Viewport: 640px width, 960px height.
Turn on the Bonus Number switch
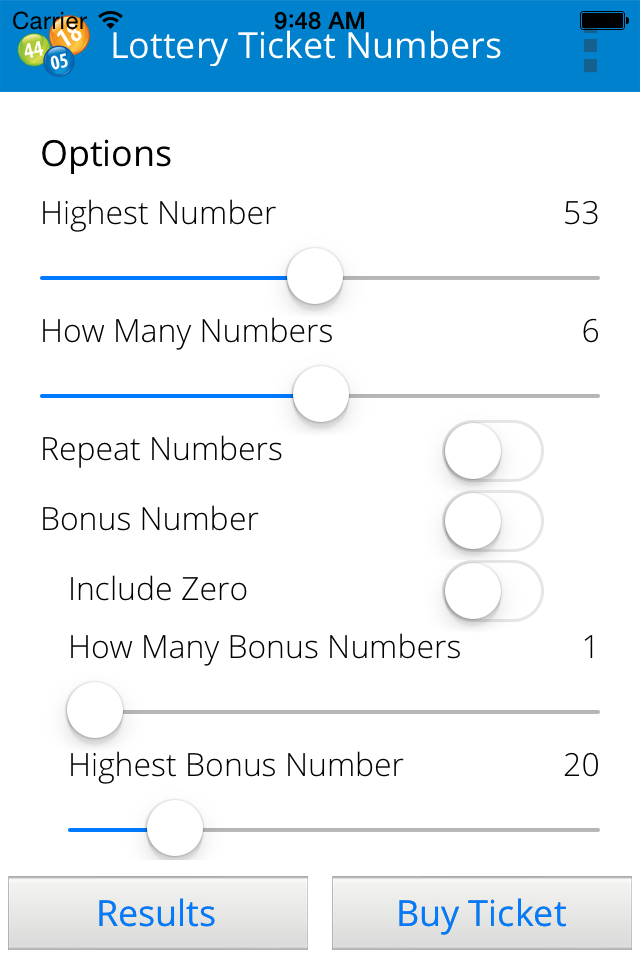(493, 521)
